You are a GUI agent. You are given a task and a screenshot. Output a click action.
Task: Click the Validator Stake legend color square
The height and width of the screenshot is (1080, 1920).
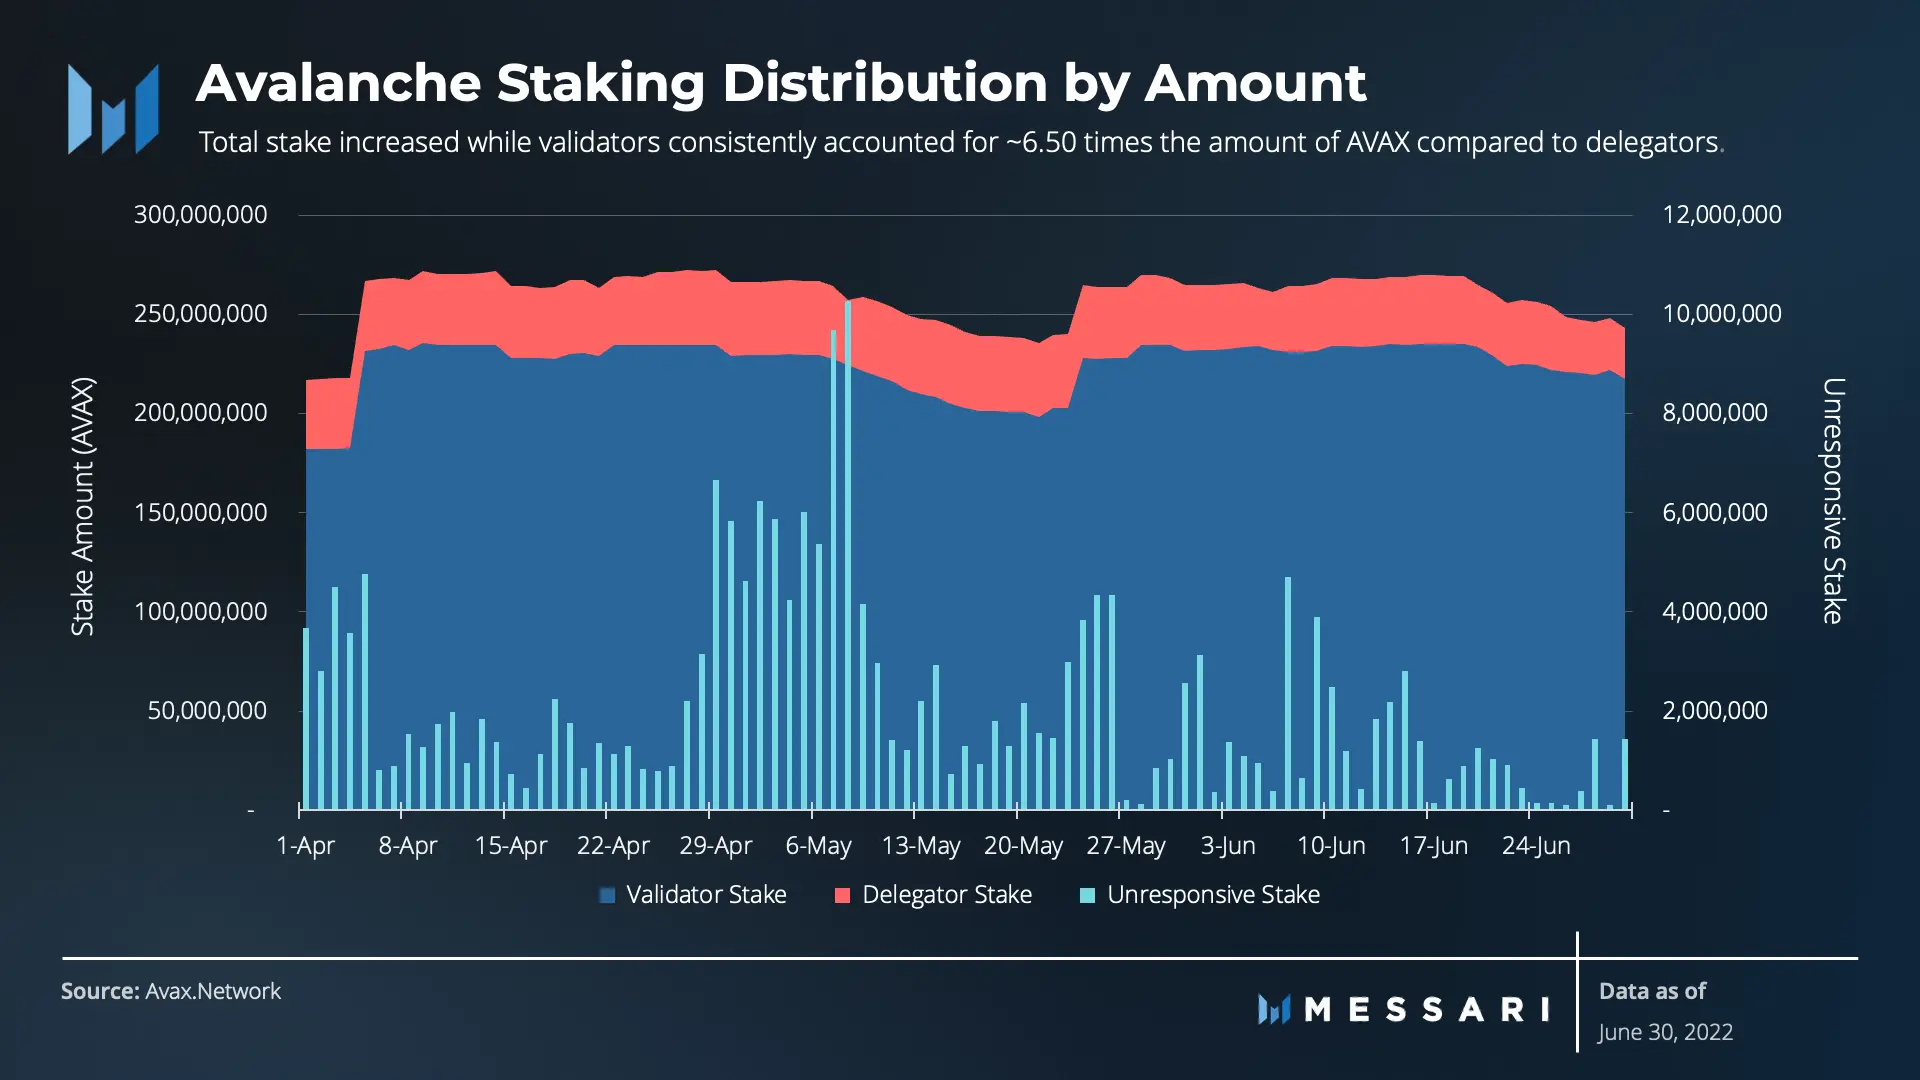[x=607, y=895]
